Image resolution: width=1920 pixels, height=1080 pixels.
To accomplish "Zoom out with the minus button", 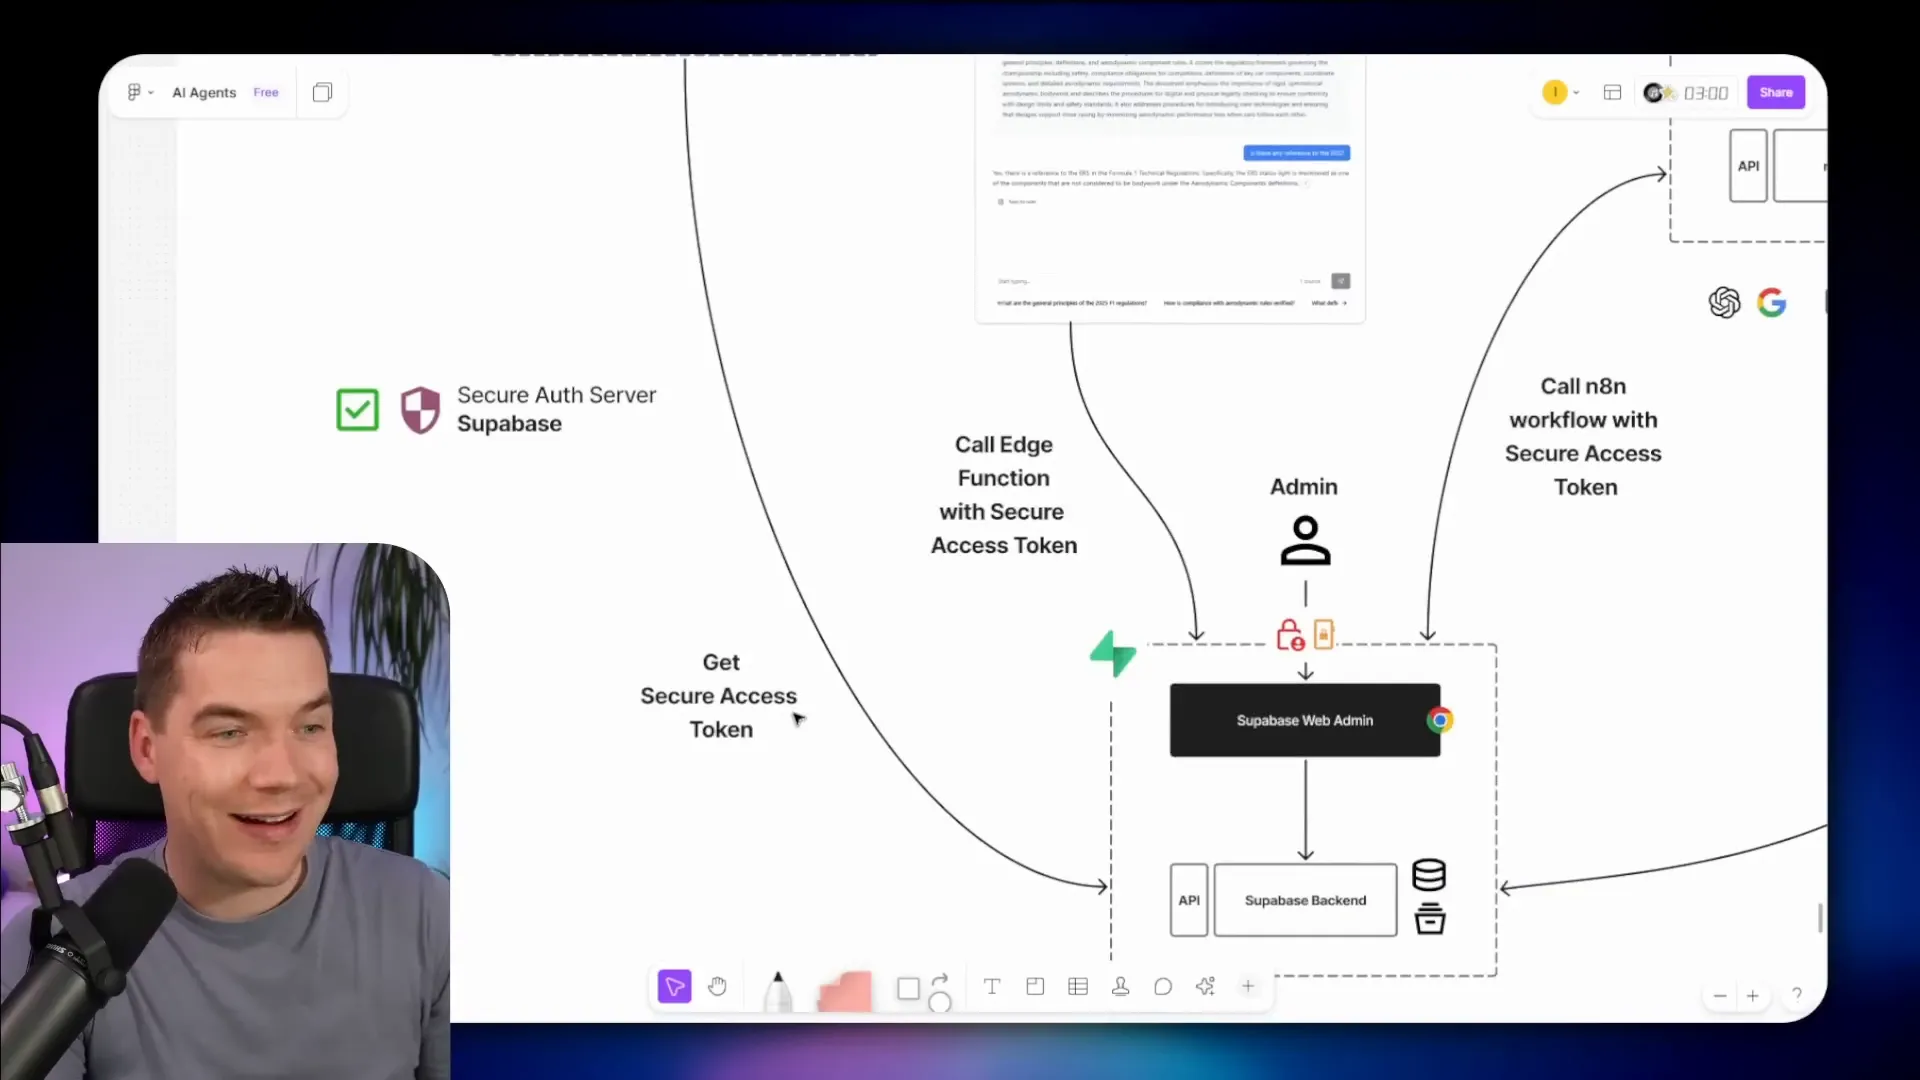I will pos(1720,996).
